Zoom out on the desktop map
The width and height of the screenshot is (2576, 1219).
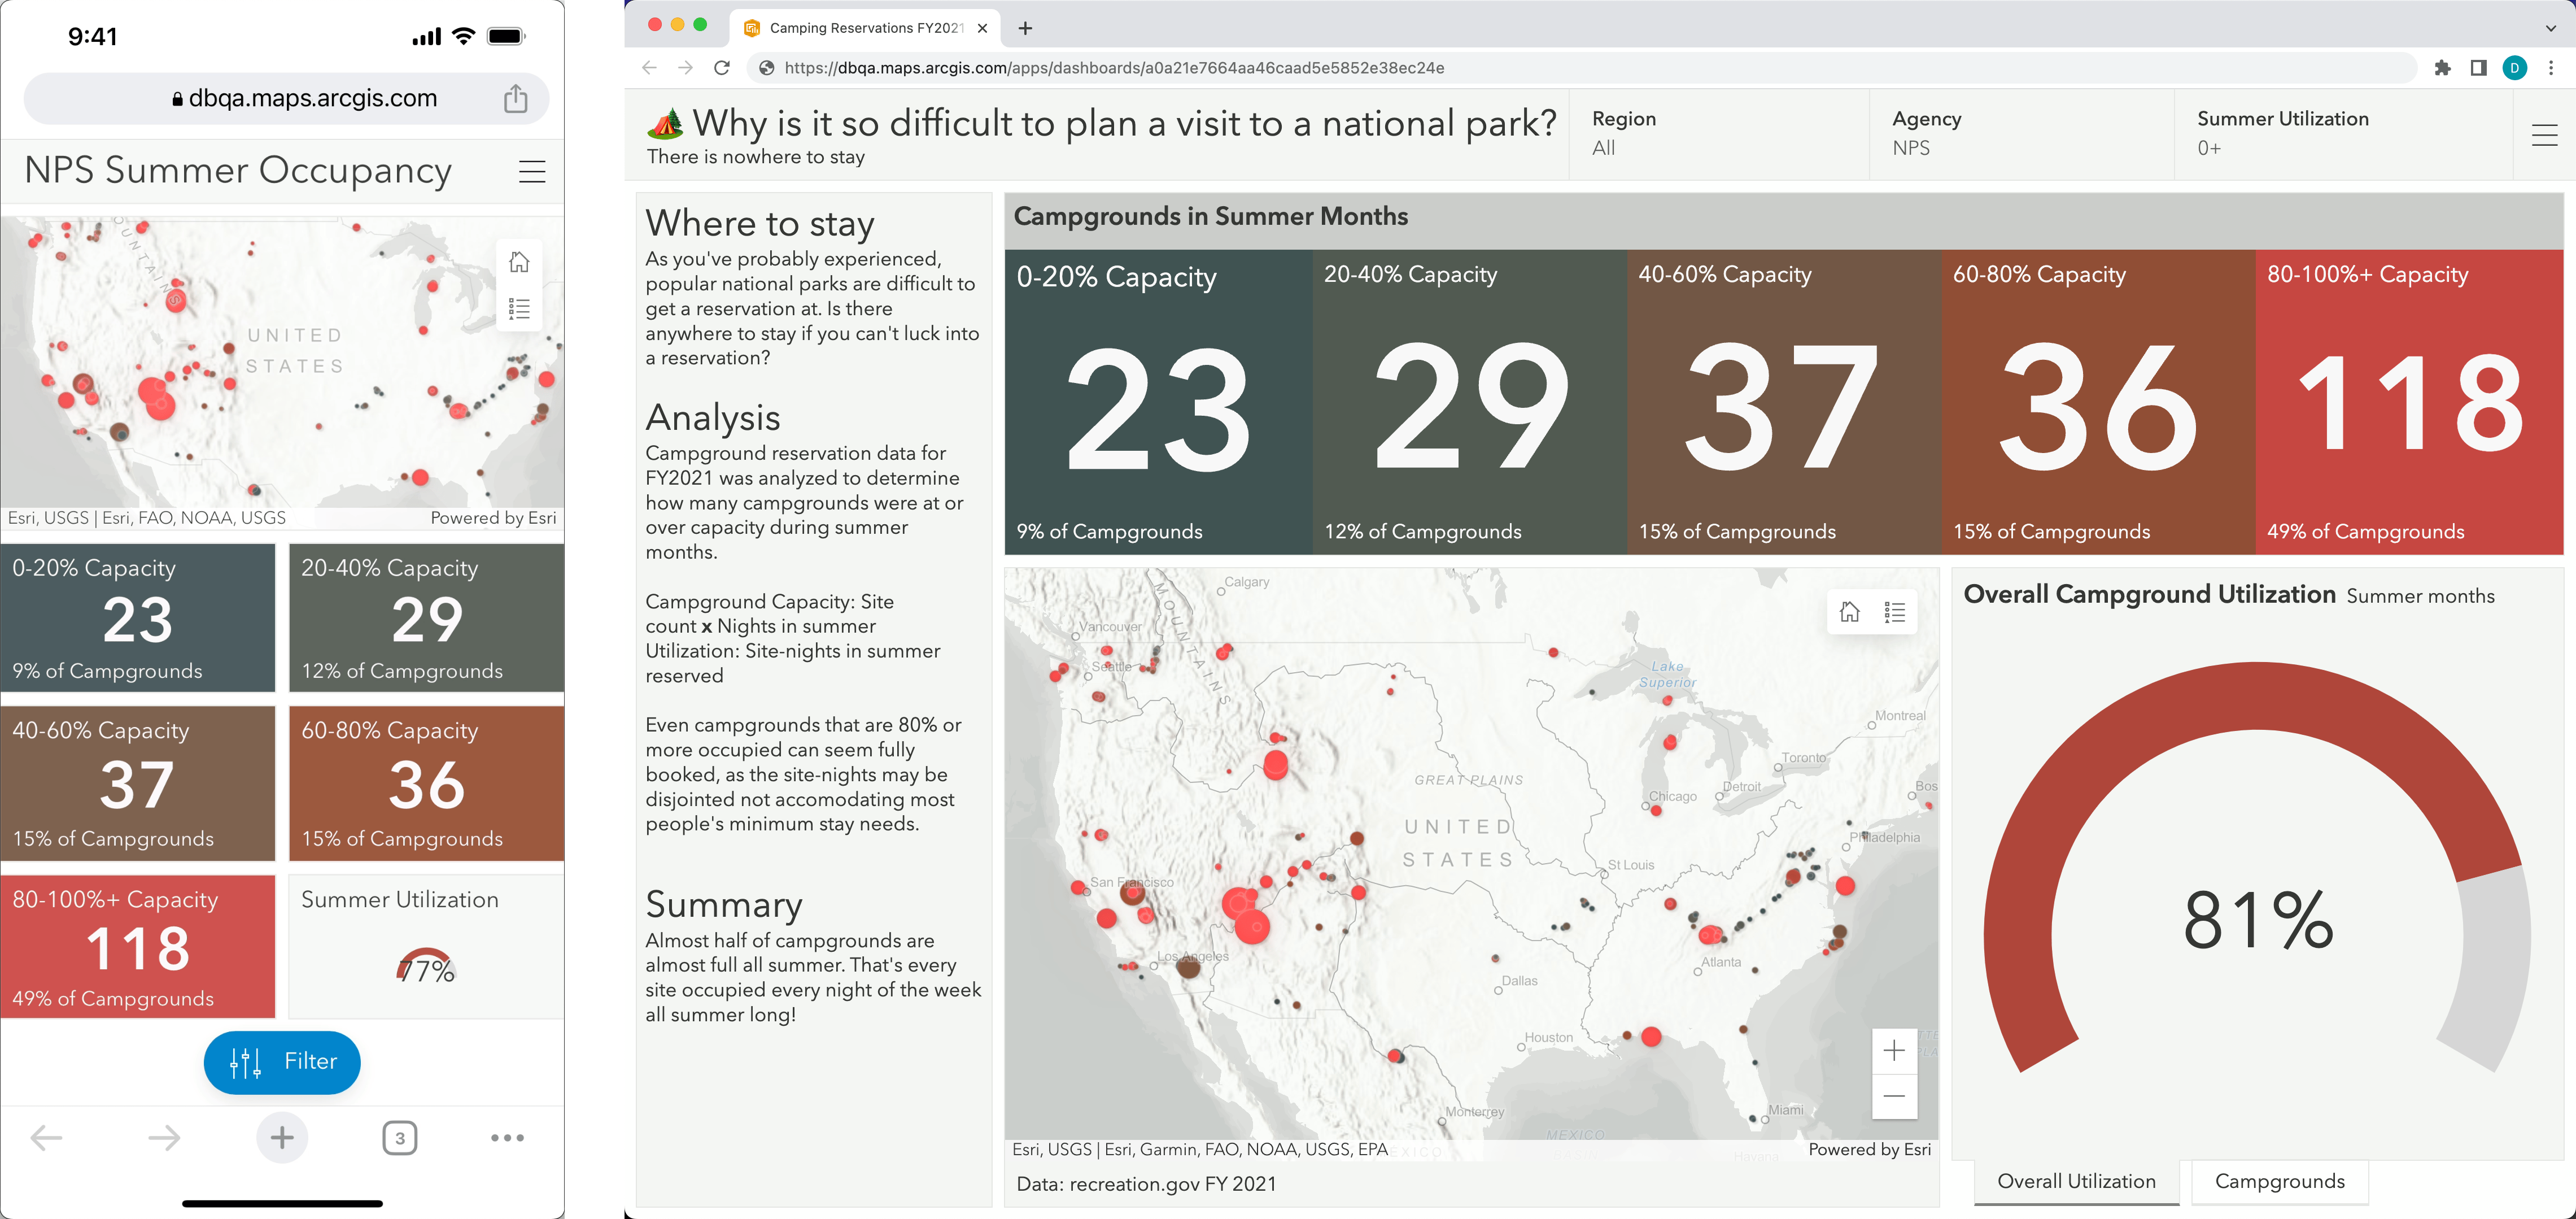click(x=1894, y=1096)
